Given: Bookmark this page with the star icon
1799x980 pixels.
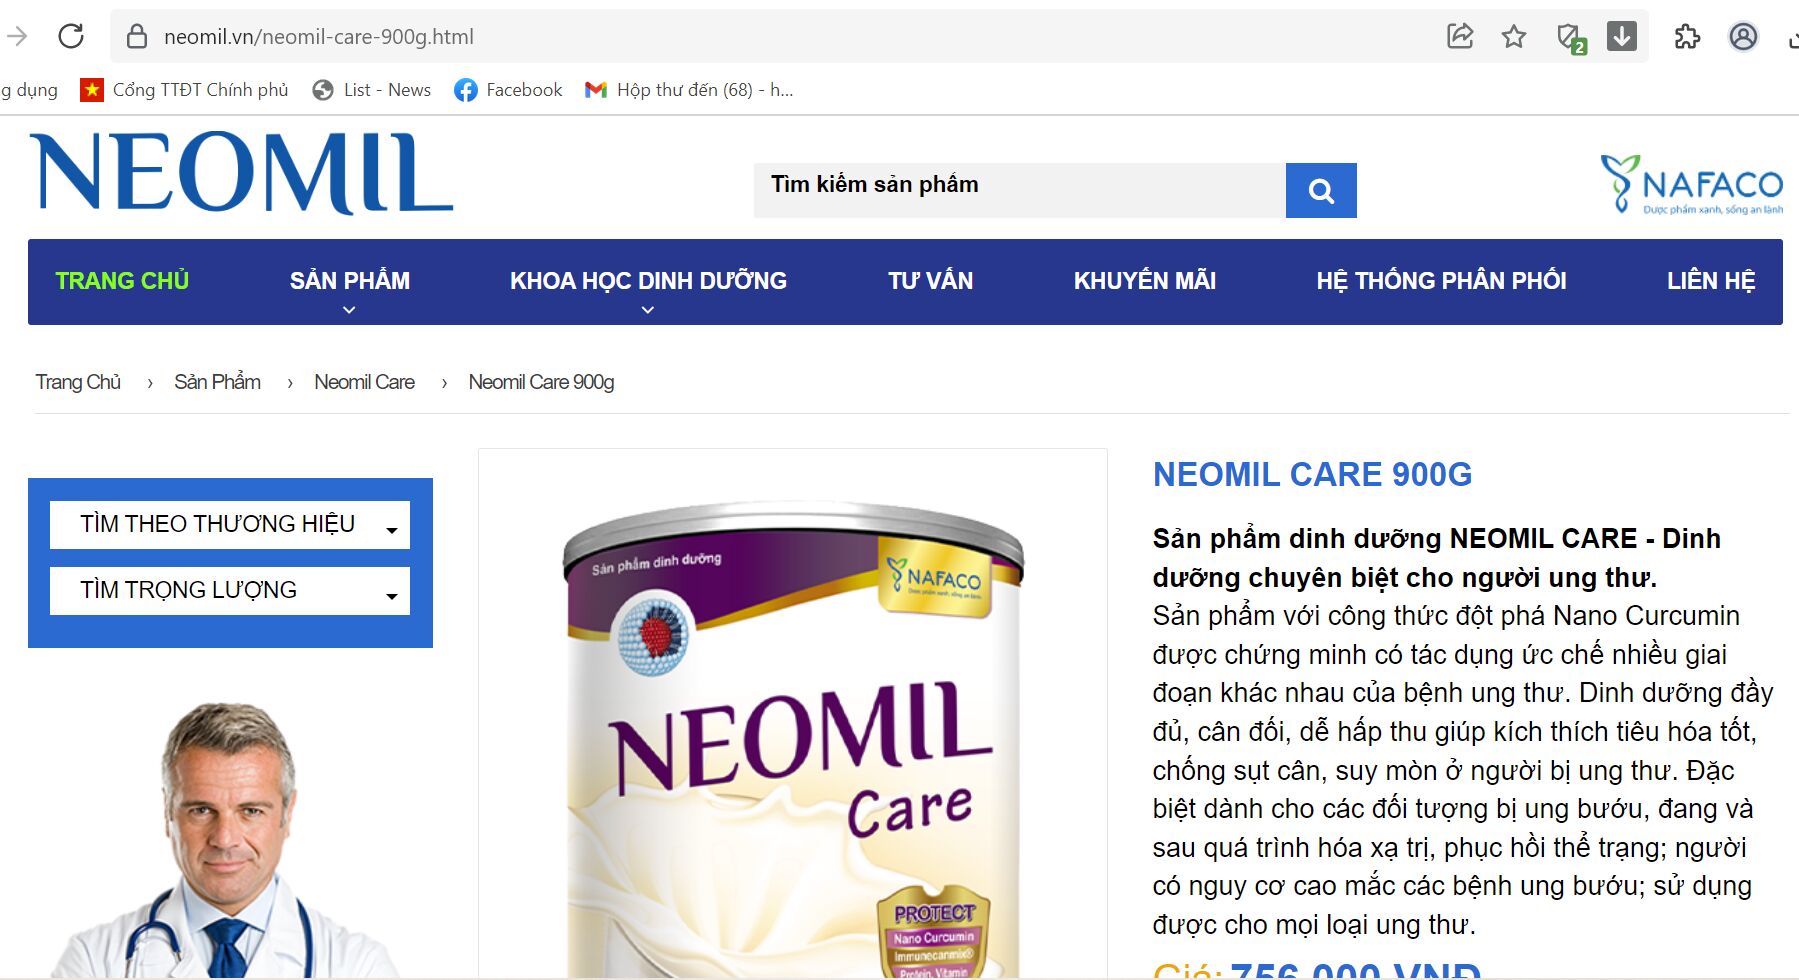Looking at the screenshot, I should point(1514,37).
